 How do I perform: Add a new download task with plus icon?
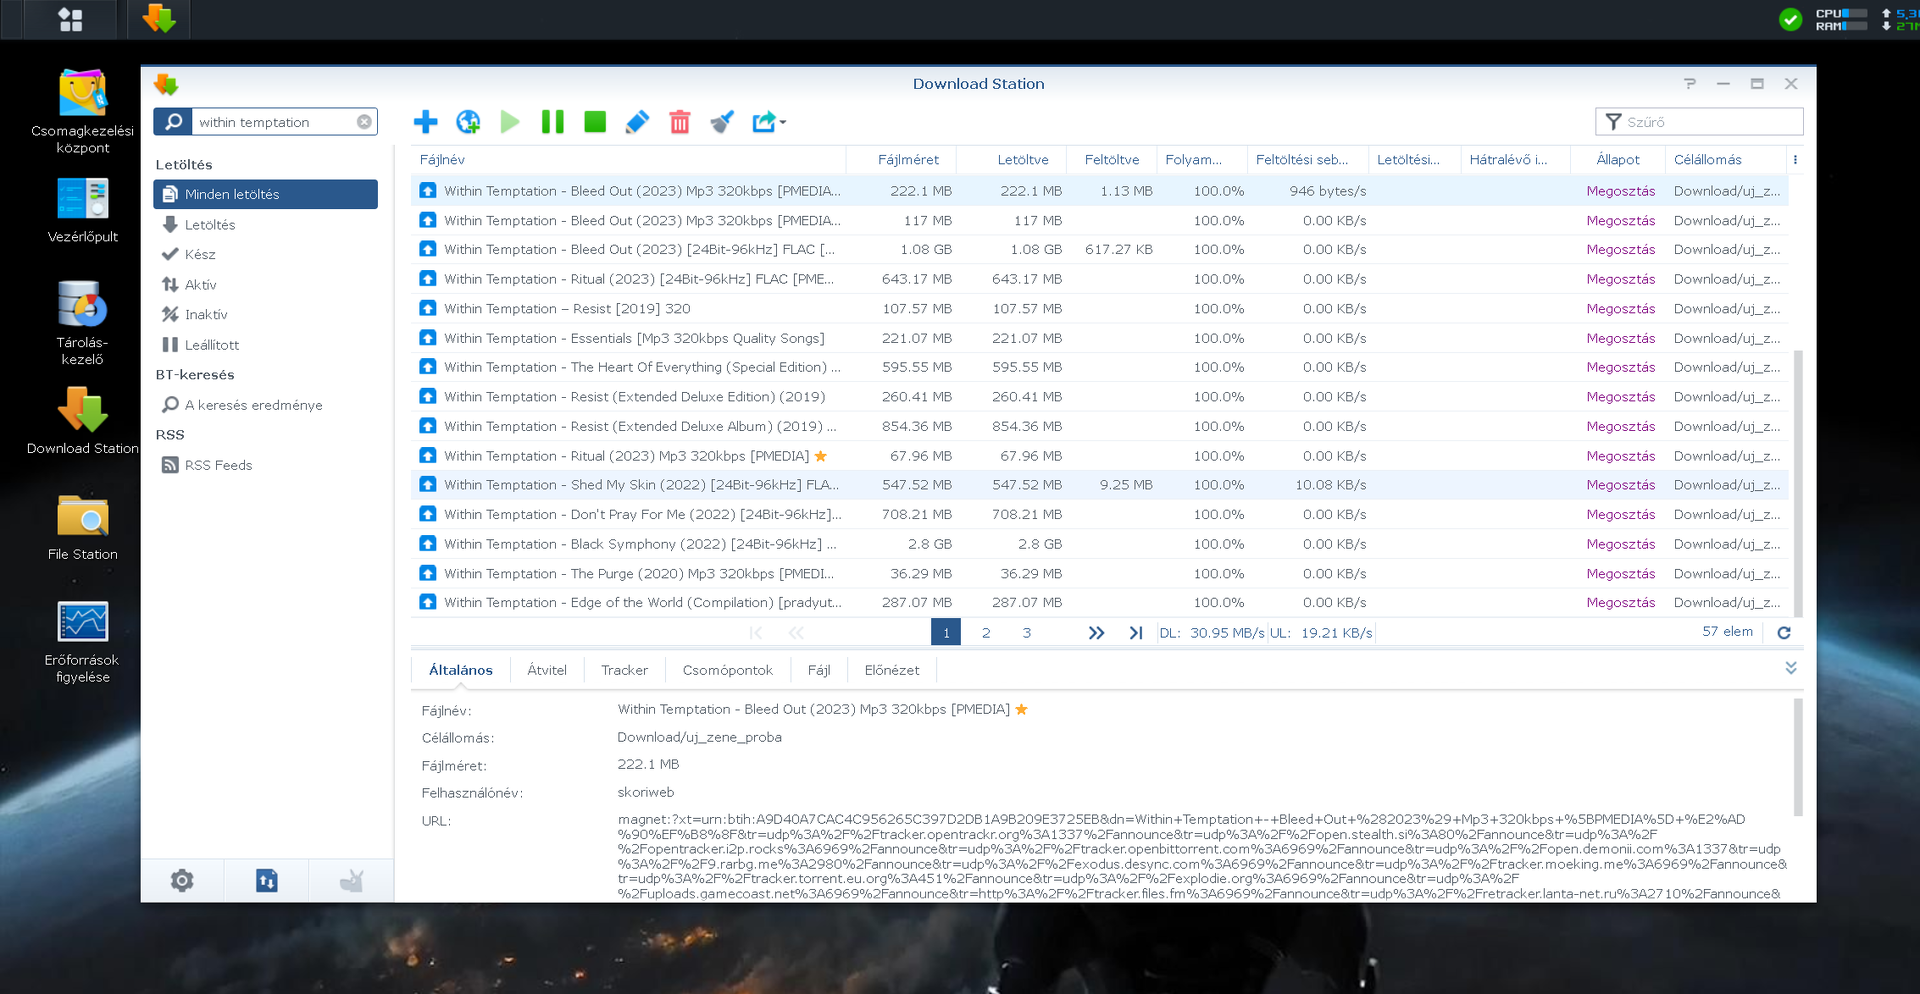click(425, 122)
